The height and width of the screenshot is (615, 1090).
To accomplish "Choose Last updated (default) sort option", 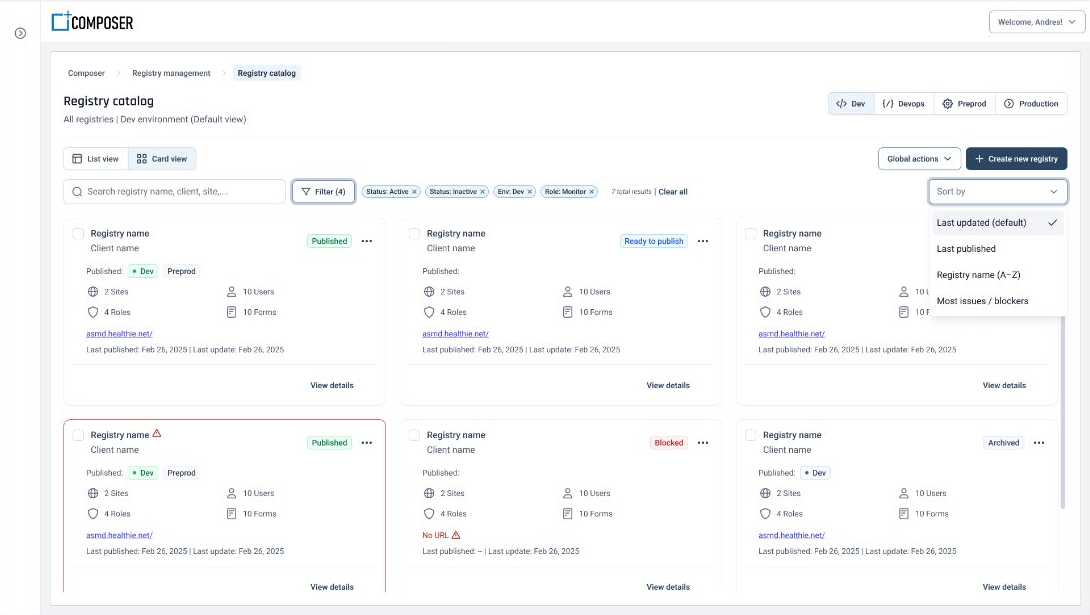I will [997, 223].
